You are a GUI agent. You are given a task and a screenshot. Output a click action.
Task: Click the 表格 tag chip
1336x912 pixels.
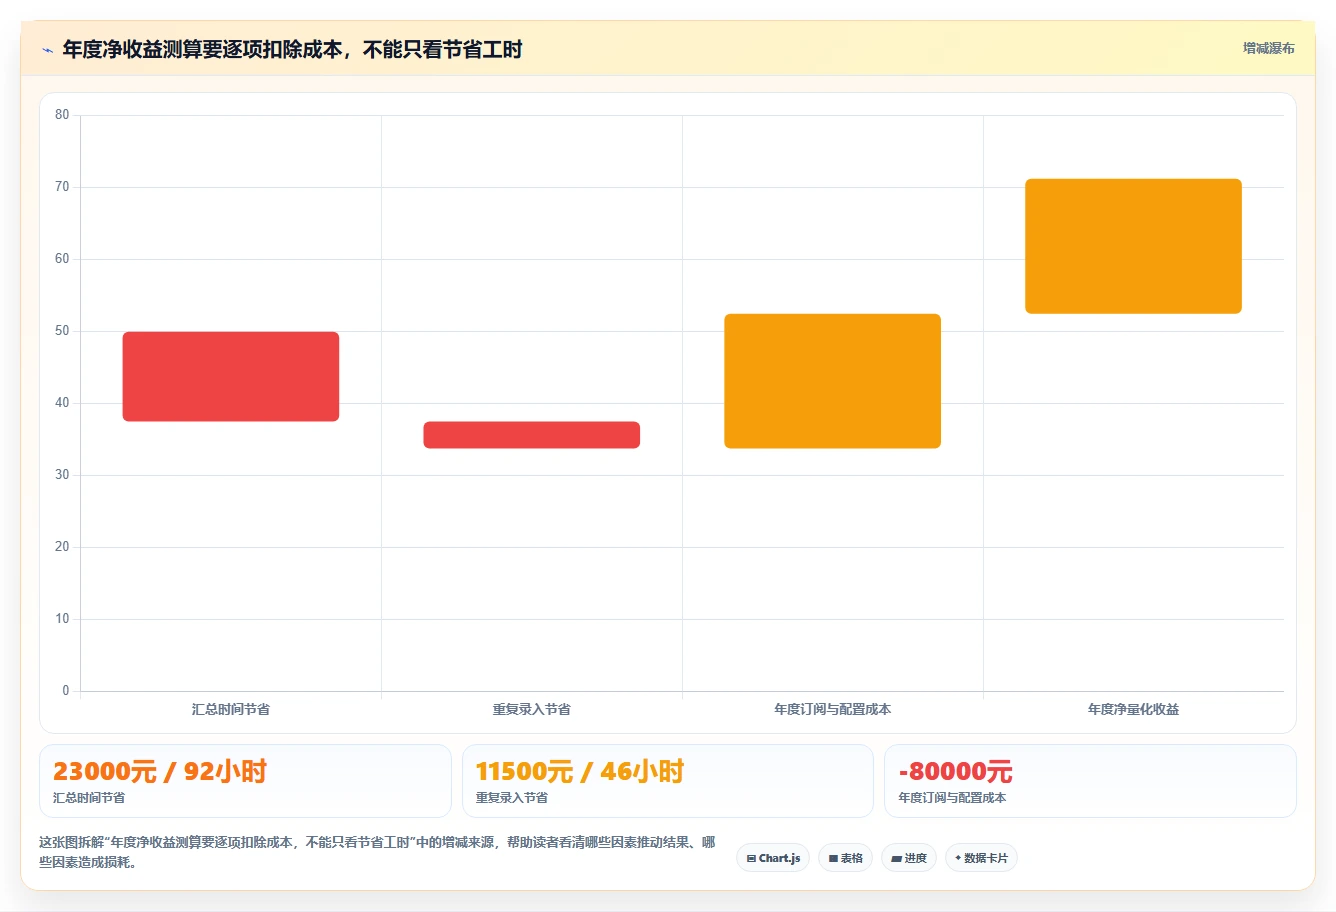pyautogui.click(x=846, y=858)
